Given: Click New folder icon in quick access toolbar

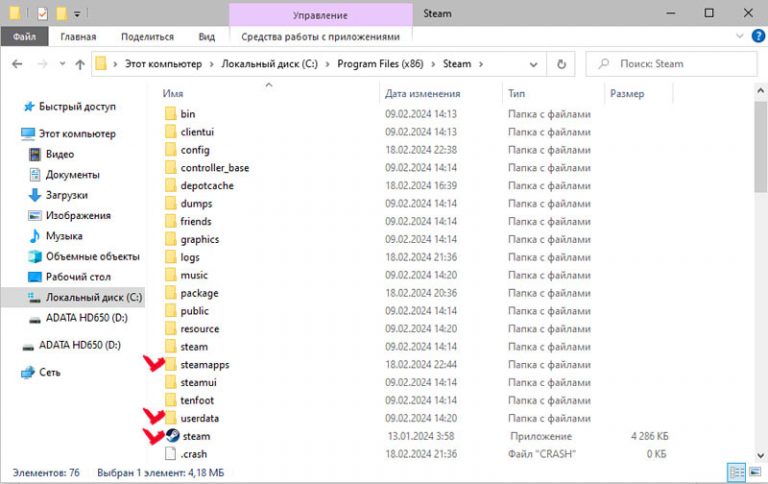Looking at the screenshot, I should [x=61, y=14].
